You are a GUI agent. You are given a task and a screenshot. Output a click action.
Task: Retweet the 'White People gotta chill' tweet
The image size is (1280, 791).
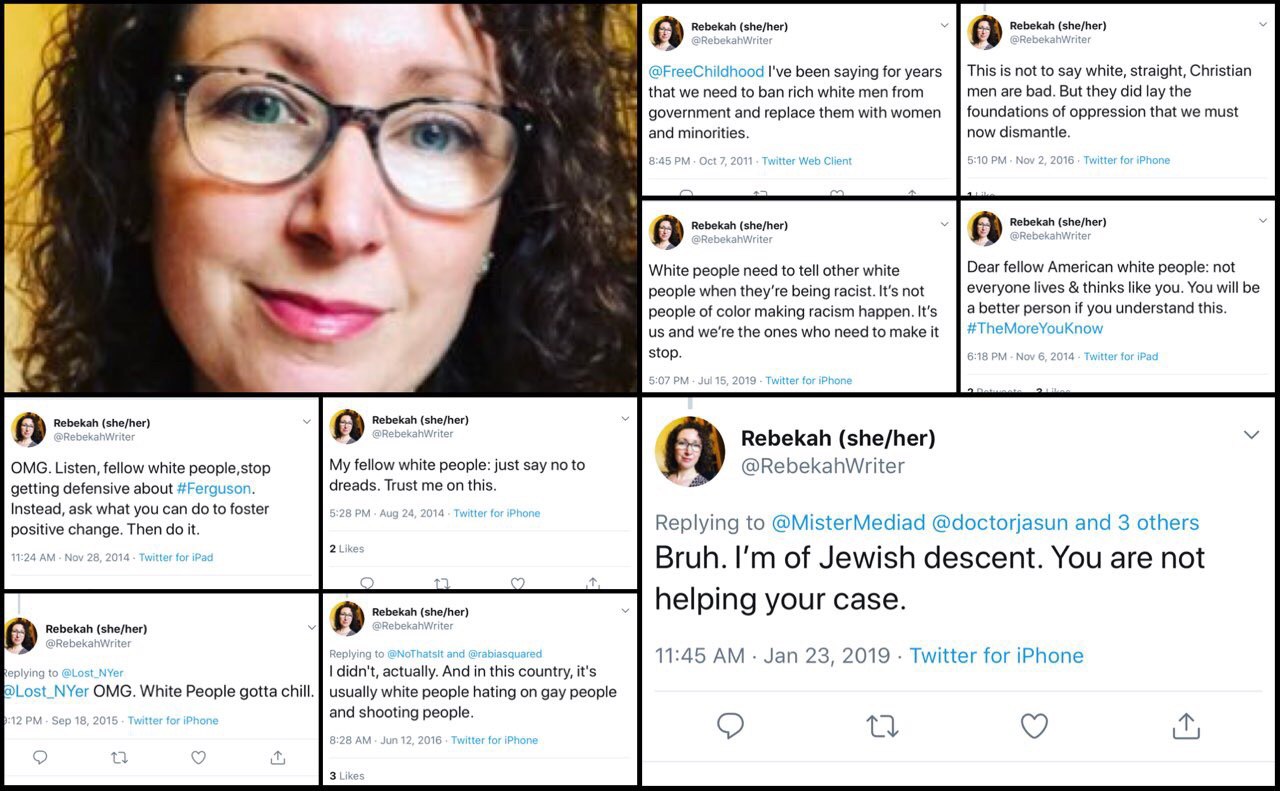click(119, 758)
